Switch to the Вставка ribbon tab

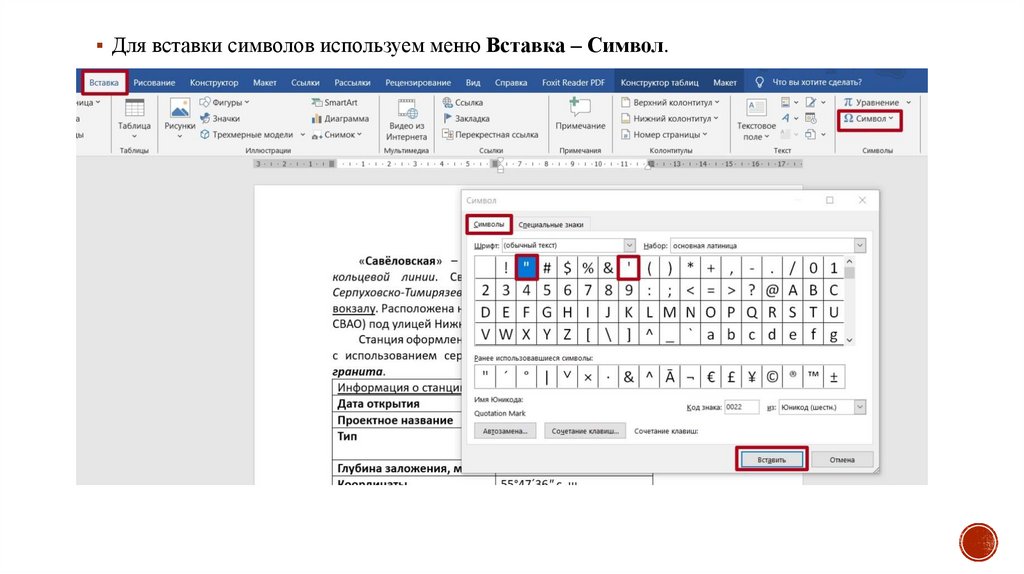[x=104, y=82]
